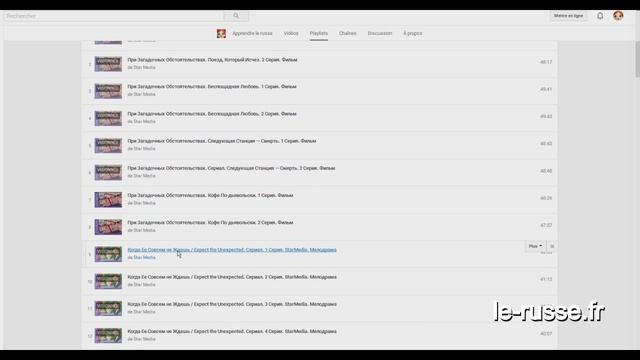Open video Поезд, Который Исчез. 2 Серия
Image resolution: width=640 pixels, height=360 pixels.
pos(212,60)
